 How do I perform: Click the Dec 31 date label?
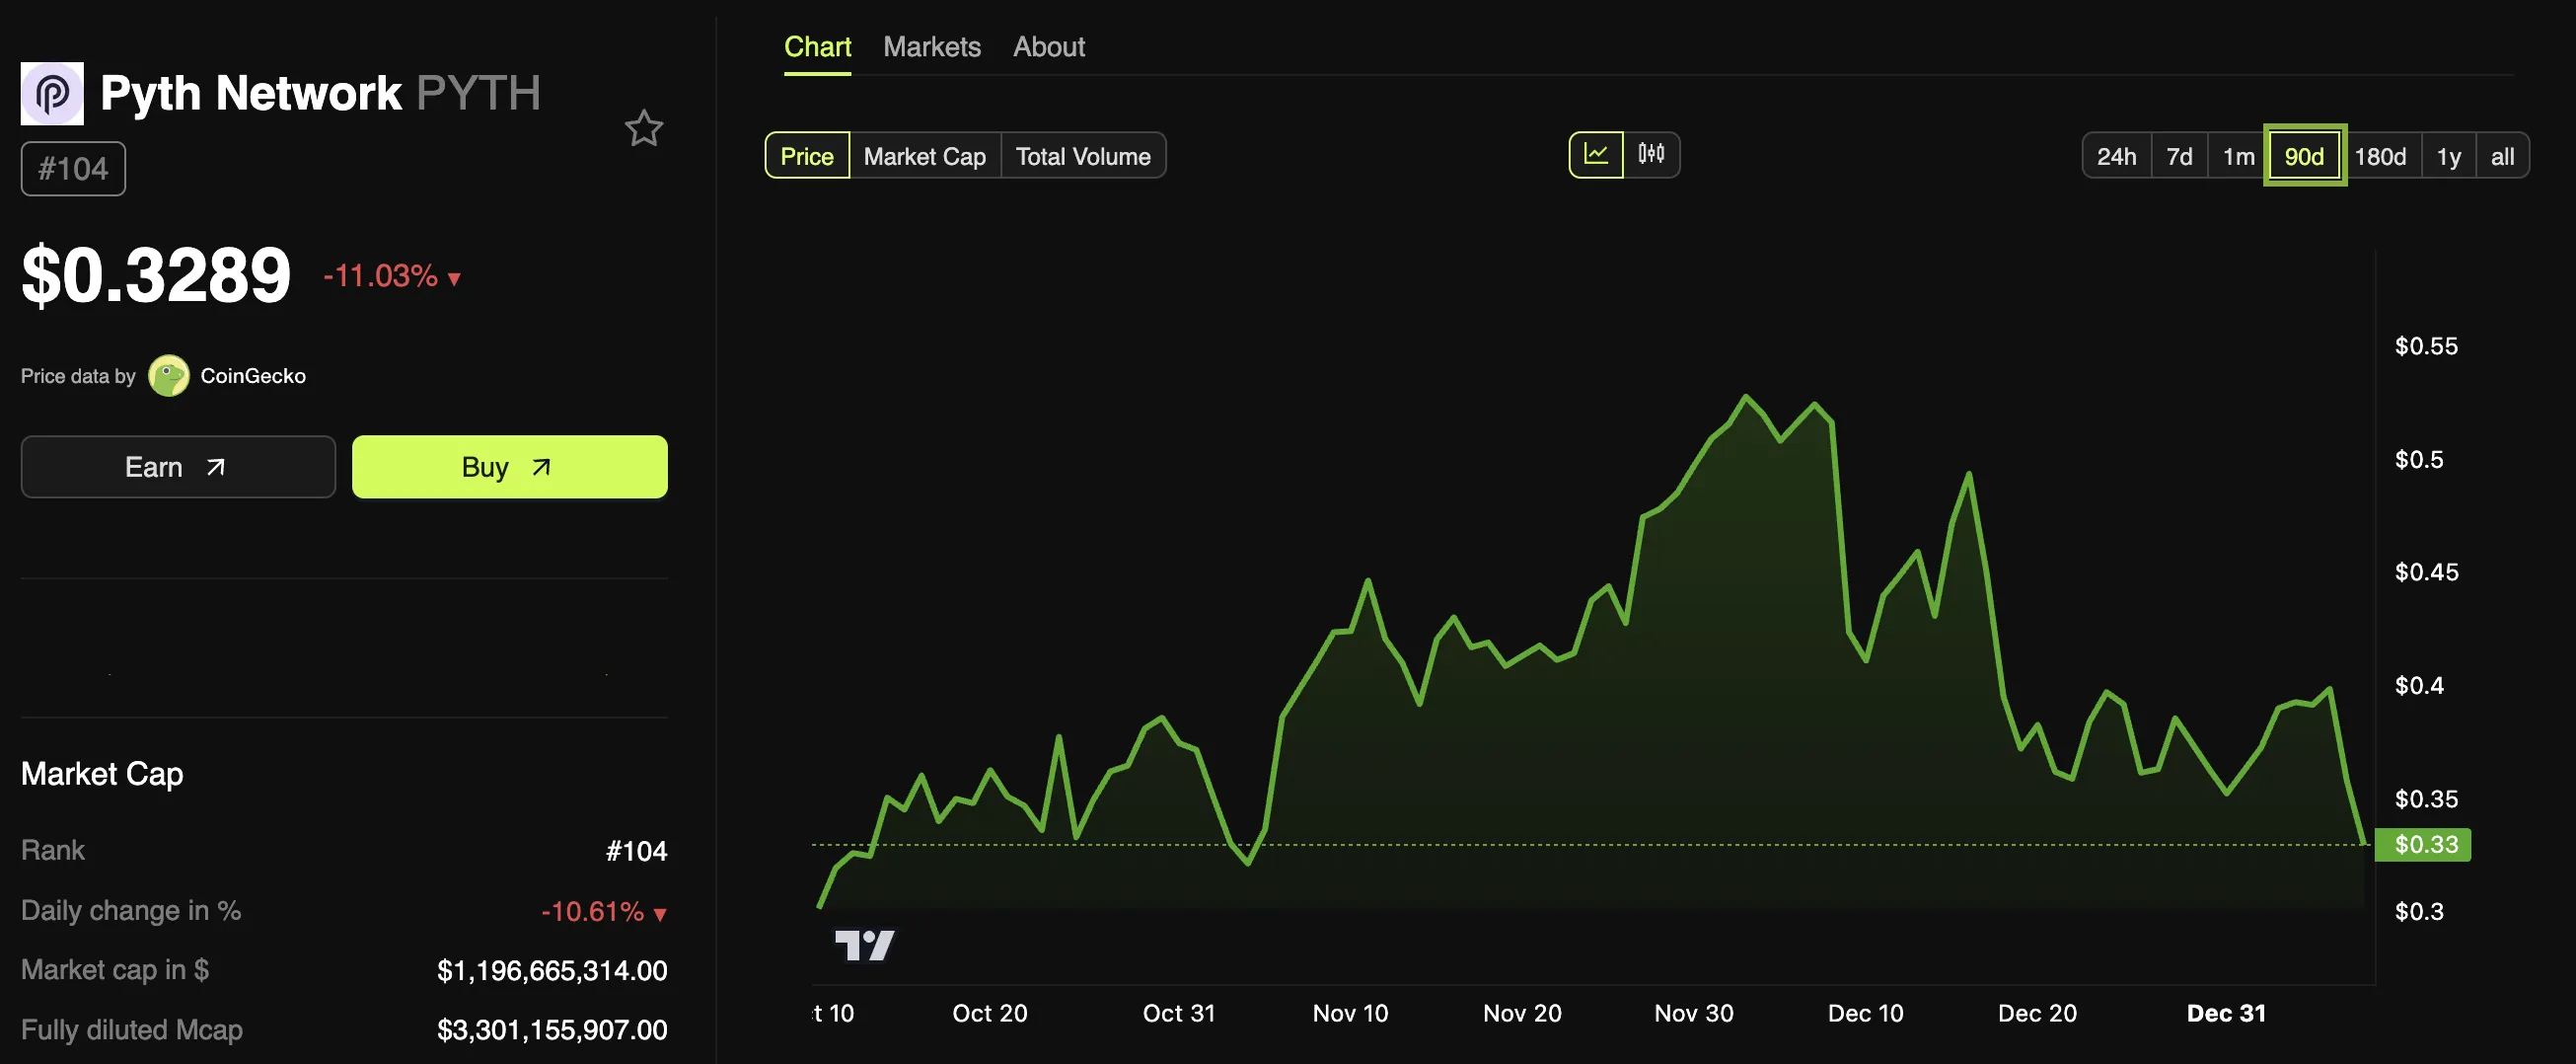tap(2226, 1014)
